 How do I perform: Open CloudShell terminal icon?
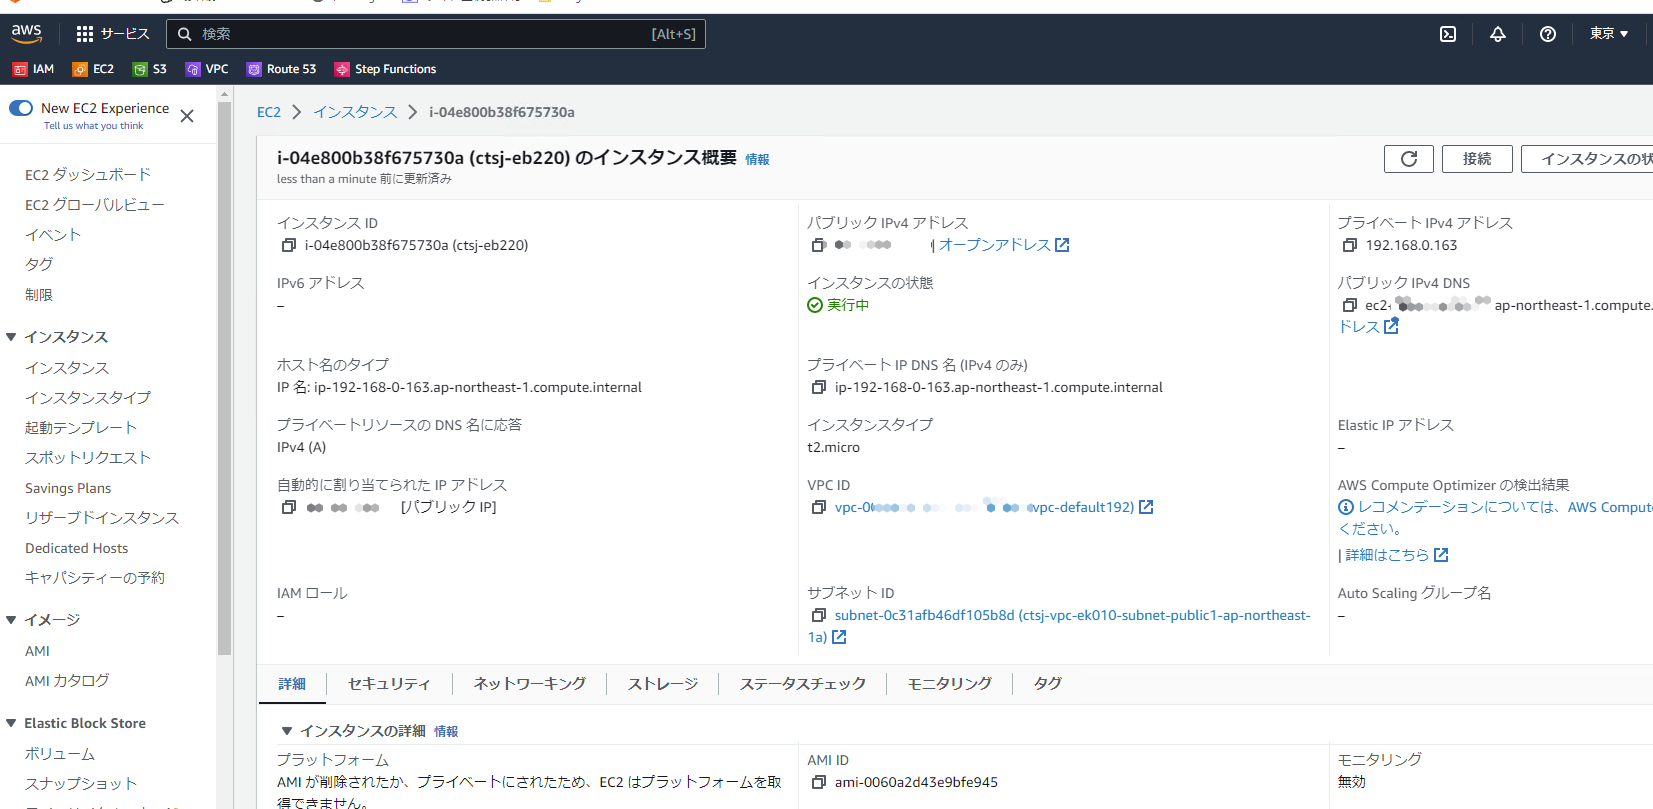click(1448, 34)
